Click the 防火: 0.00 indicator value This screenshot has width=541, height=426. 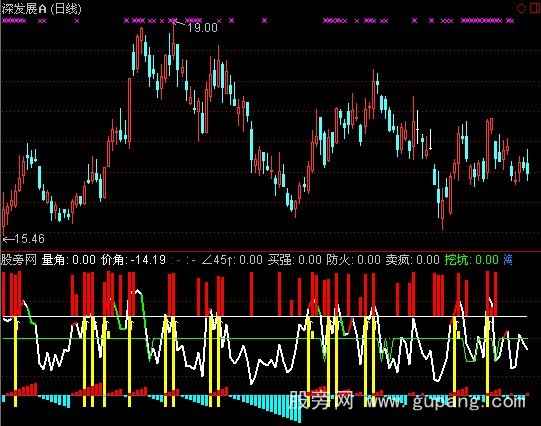[353, 260]
